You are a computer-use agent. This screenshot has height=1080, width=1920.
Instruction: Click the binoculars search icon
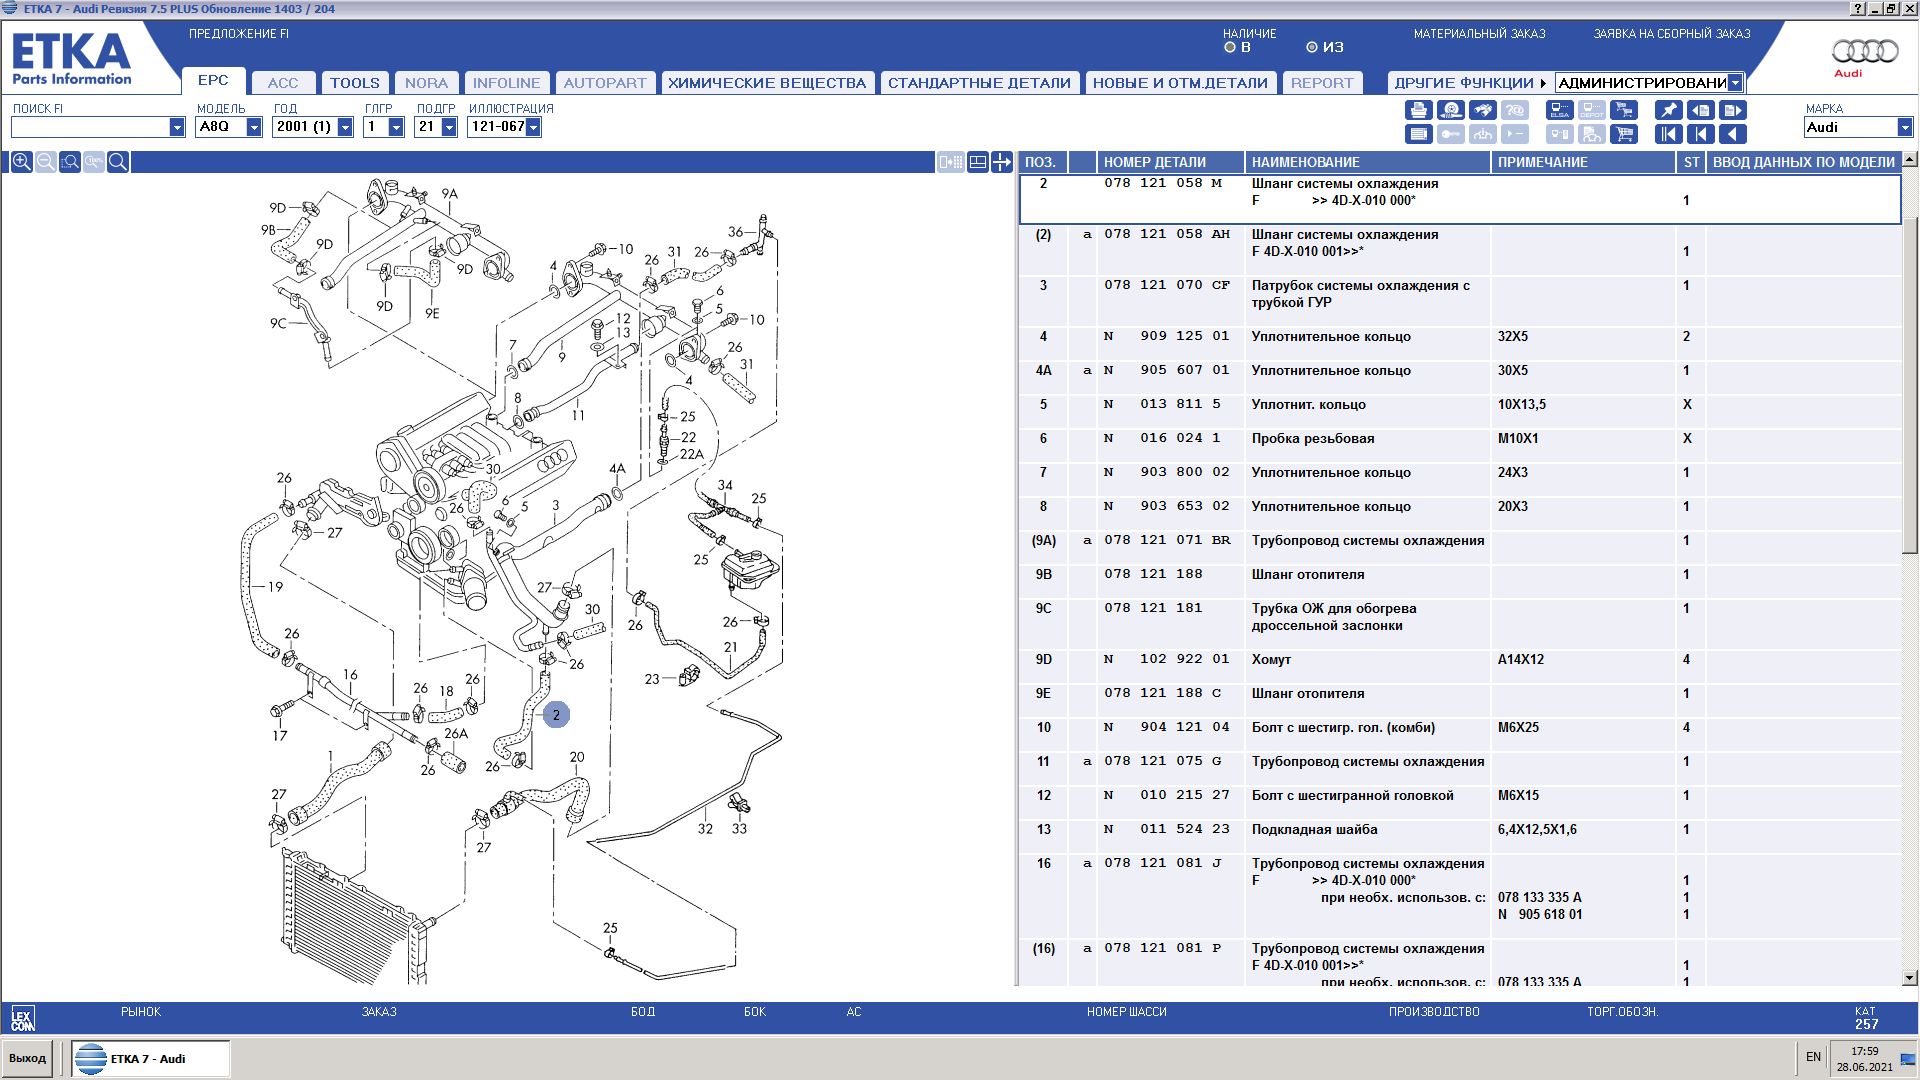point(1483,110)
